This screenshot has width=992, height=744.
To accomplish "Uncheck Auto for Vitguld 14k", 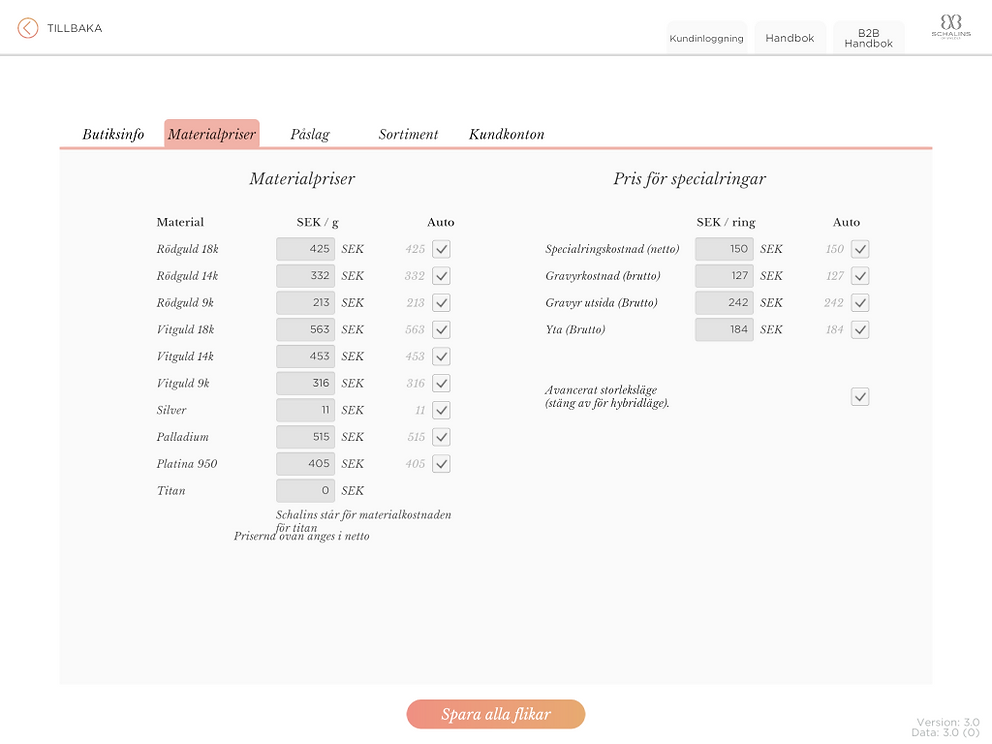I will click(x=441, y=357).
